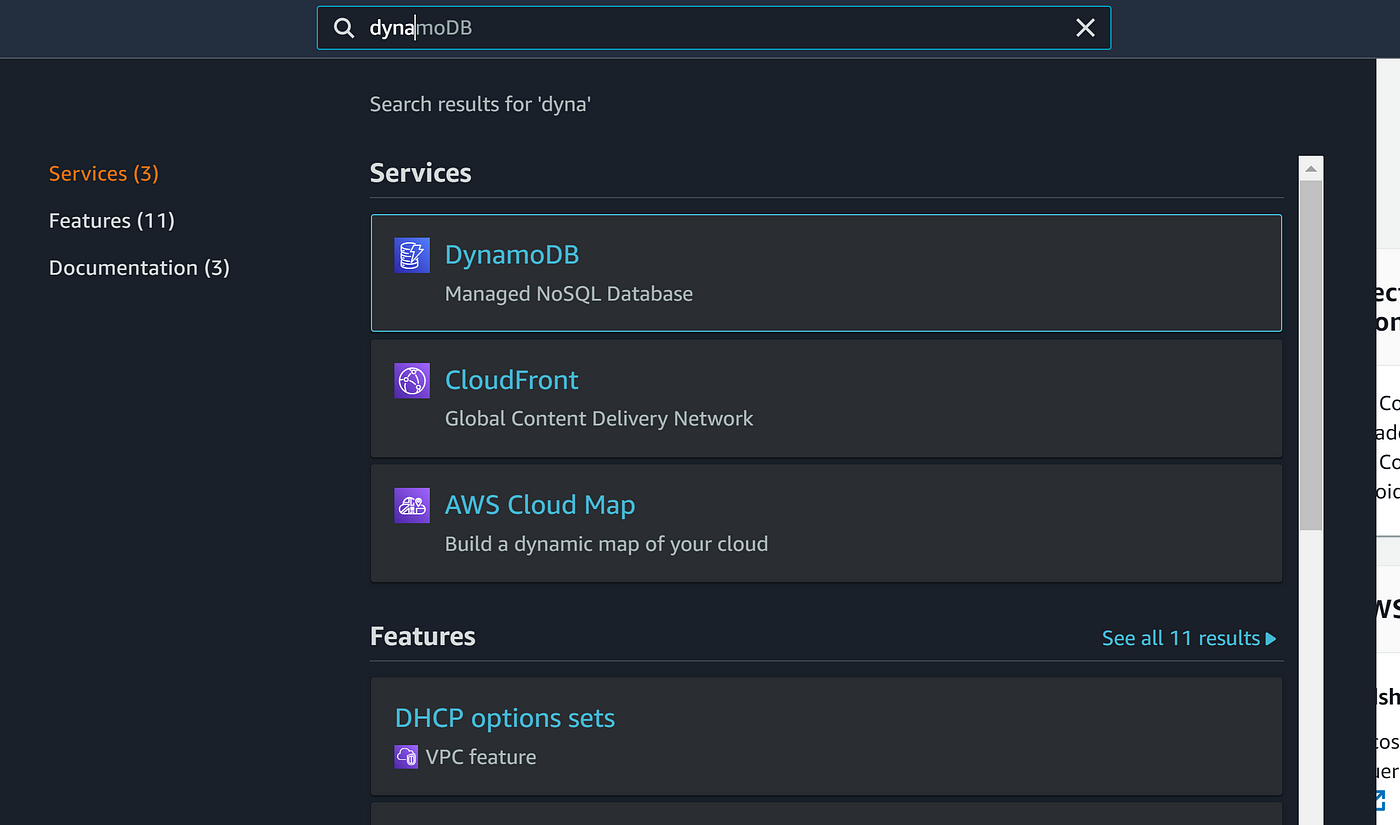Click the scrollbar up arrow

pos(1311,167)
